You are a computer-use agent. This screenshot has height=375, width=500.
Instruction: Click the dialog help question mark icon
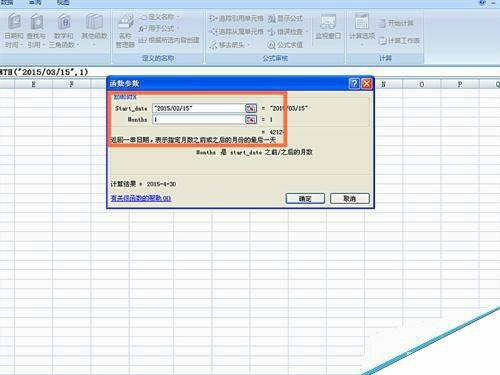click(x=354, y=83)
